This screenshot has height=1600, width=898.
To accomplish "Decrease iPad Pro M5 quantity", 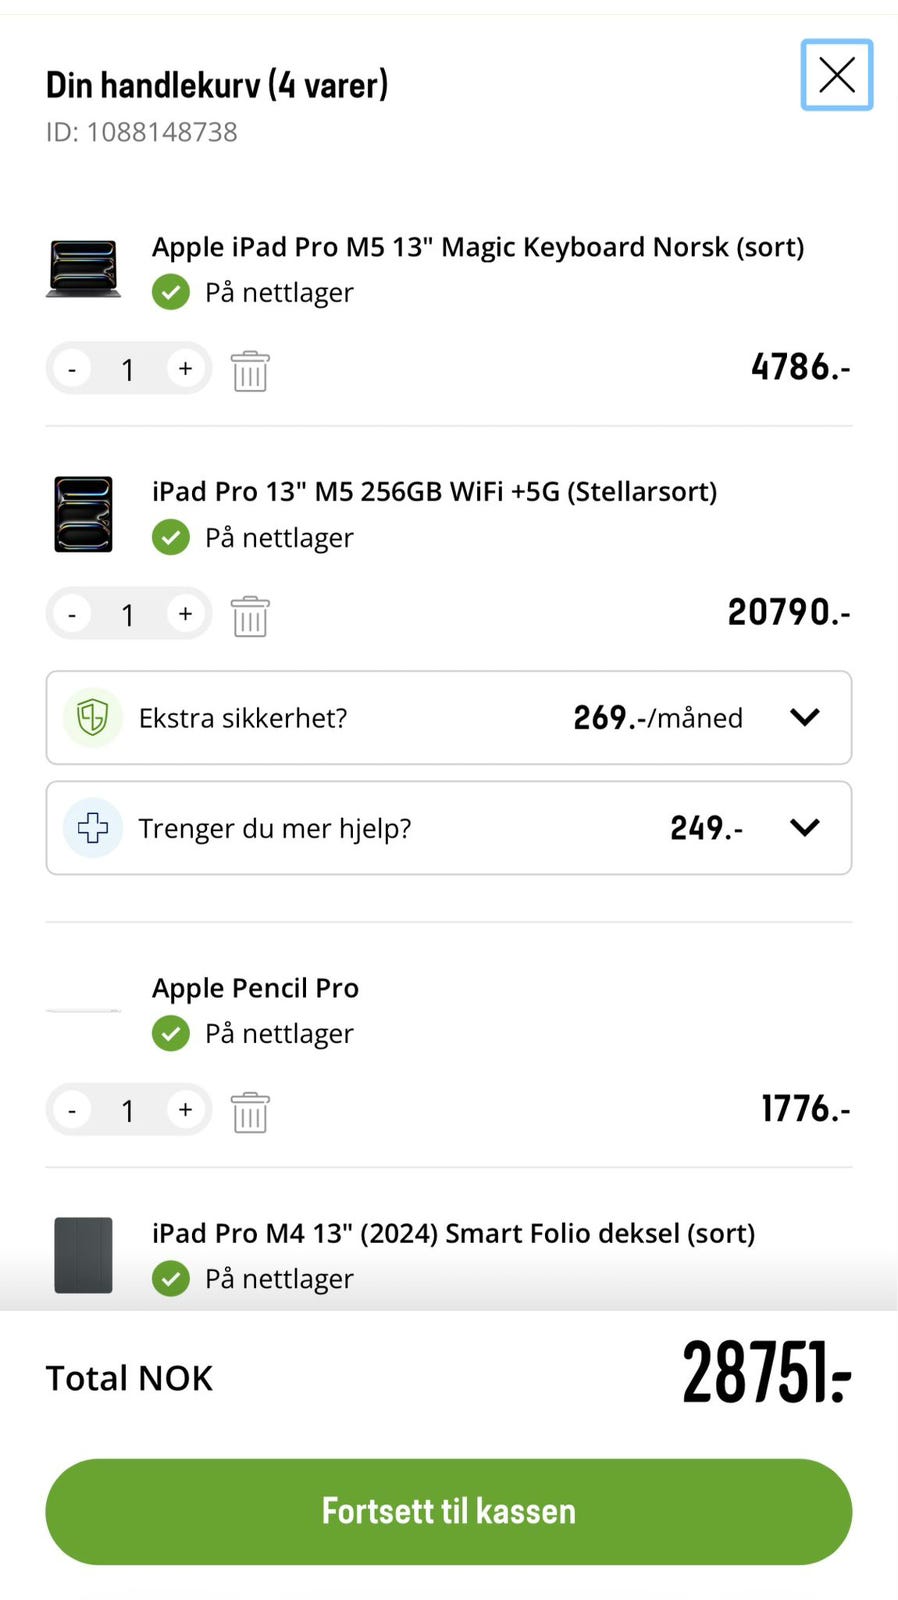I will [x=72, y=615].
